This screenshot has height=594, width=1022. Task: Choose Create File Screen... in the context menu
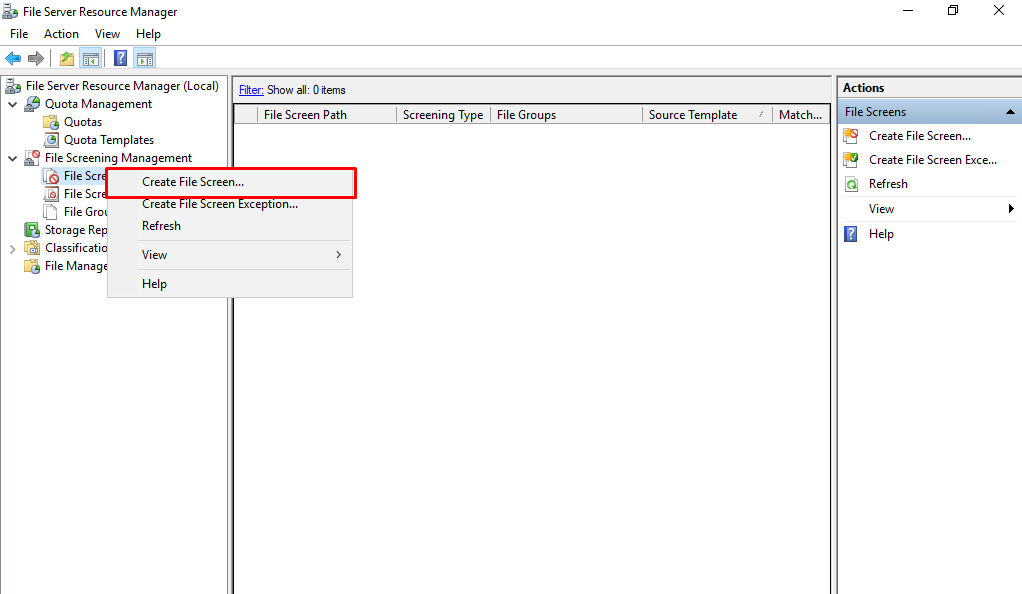(230, 182)
